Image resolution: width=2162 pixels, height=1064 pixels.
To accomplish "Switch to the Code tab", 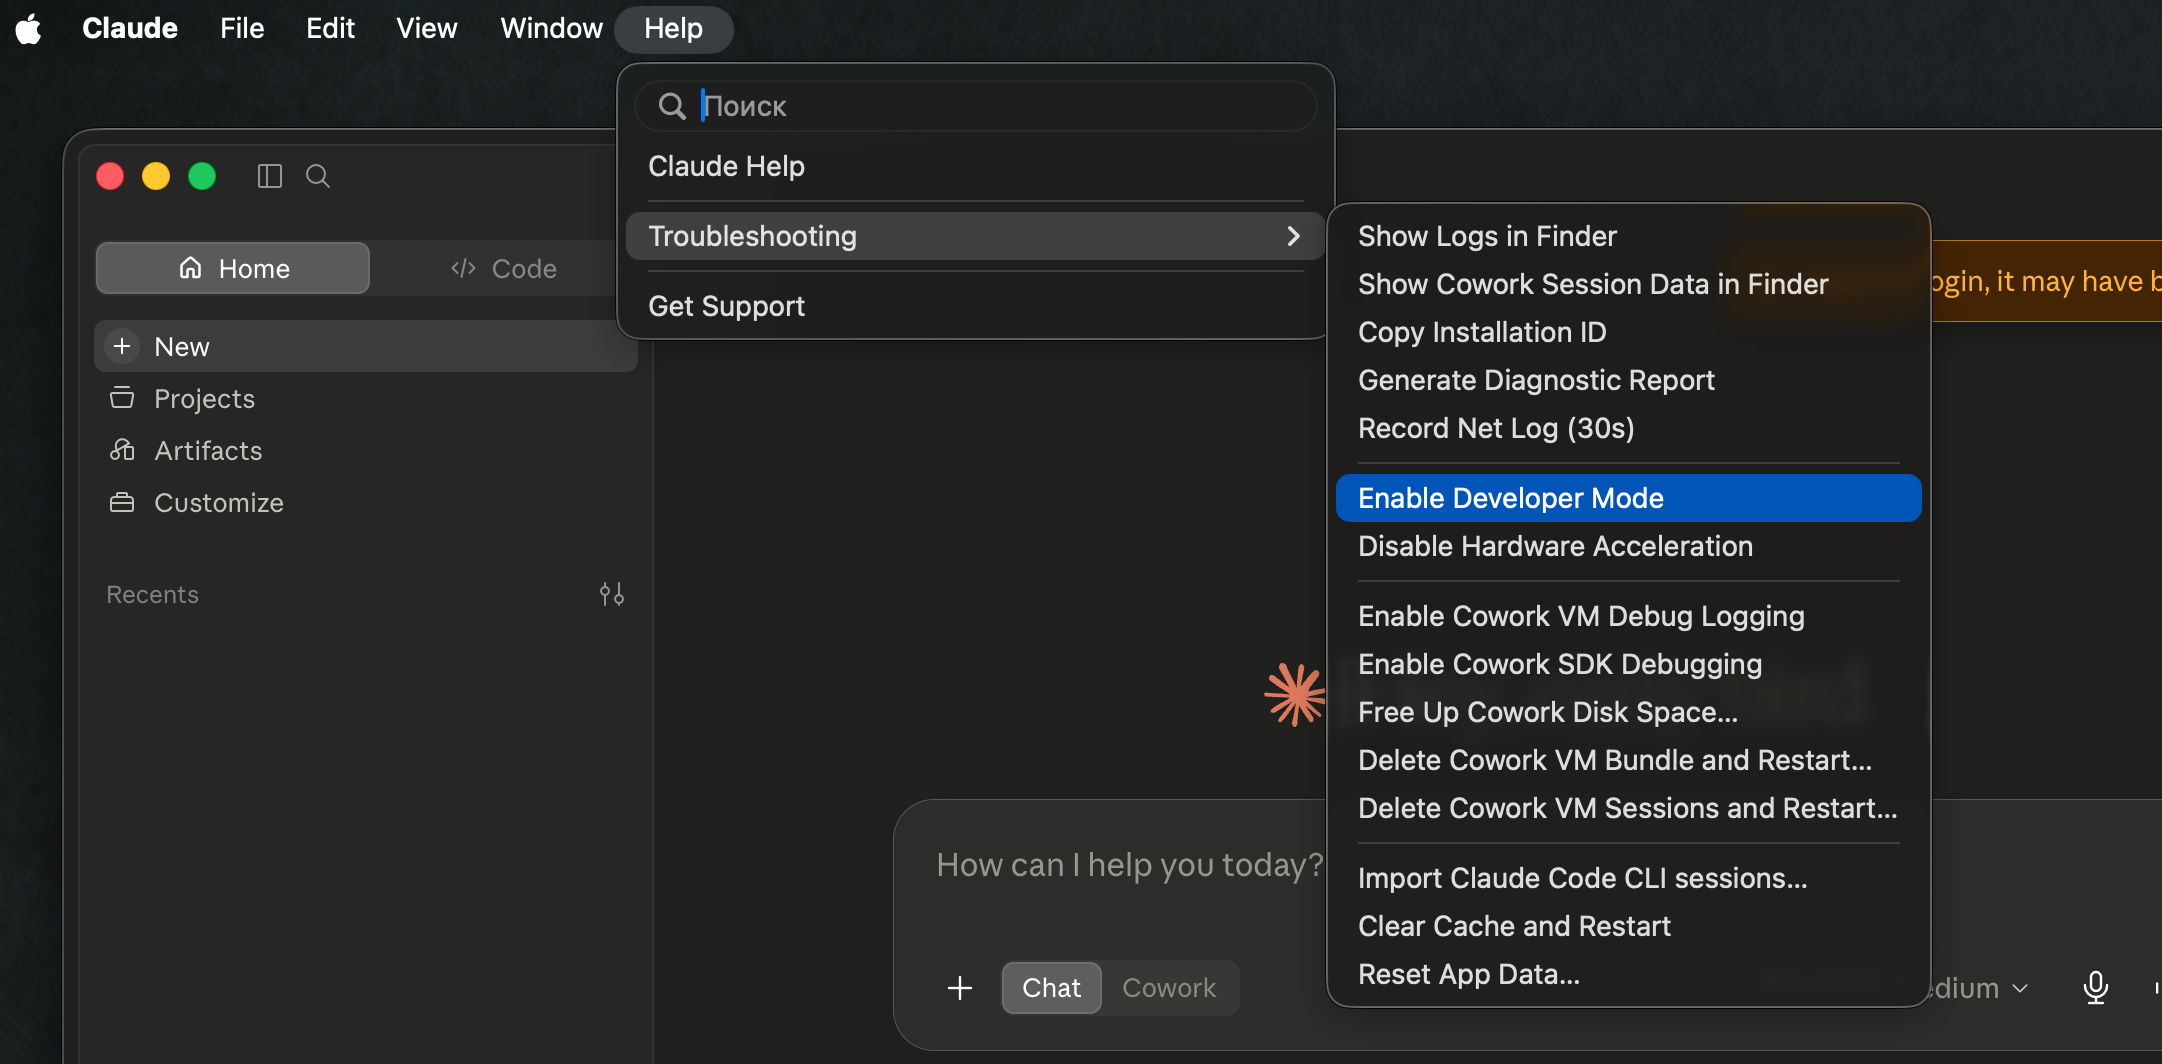I will click(x=503, y=268).
